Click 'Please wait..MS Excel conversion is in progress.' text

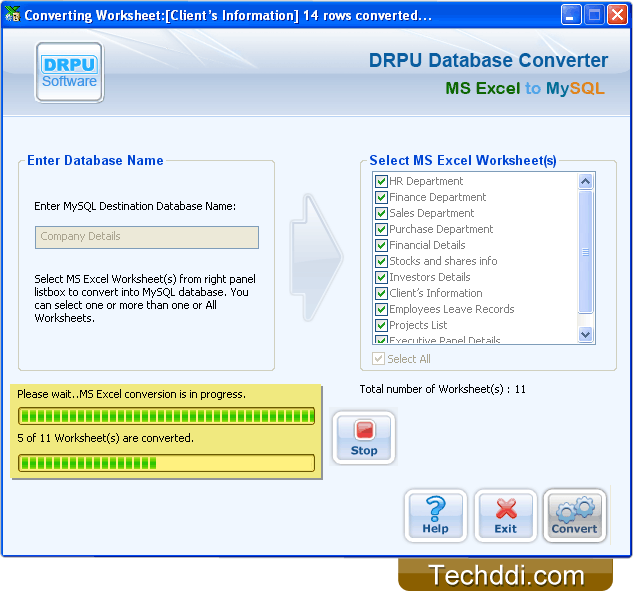point(131,394)
